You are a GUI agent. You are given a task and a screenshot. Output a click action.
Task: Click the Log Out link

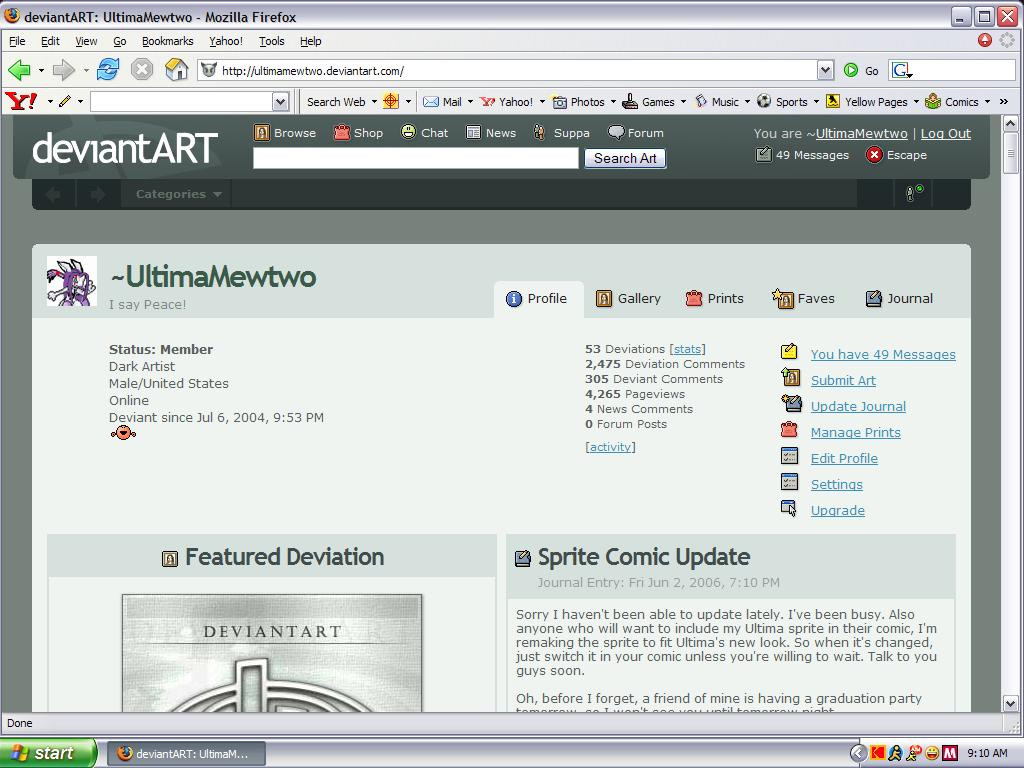946,133
